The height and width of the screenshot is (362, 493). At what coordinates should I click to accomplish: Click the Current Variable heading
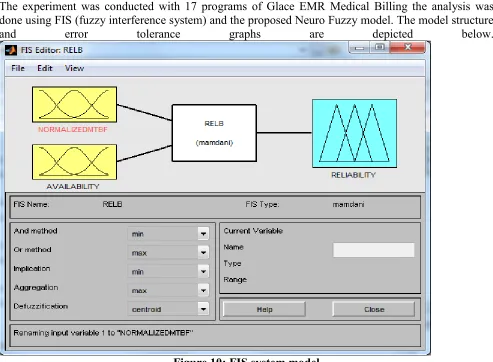pos(253,231)
